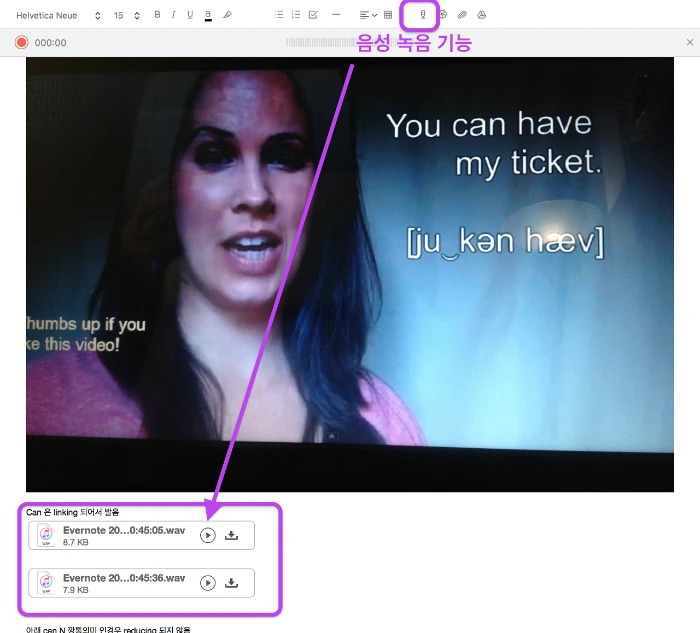Open the font size 15 dropdown

[x=127, y=16]
